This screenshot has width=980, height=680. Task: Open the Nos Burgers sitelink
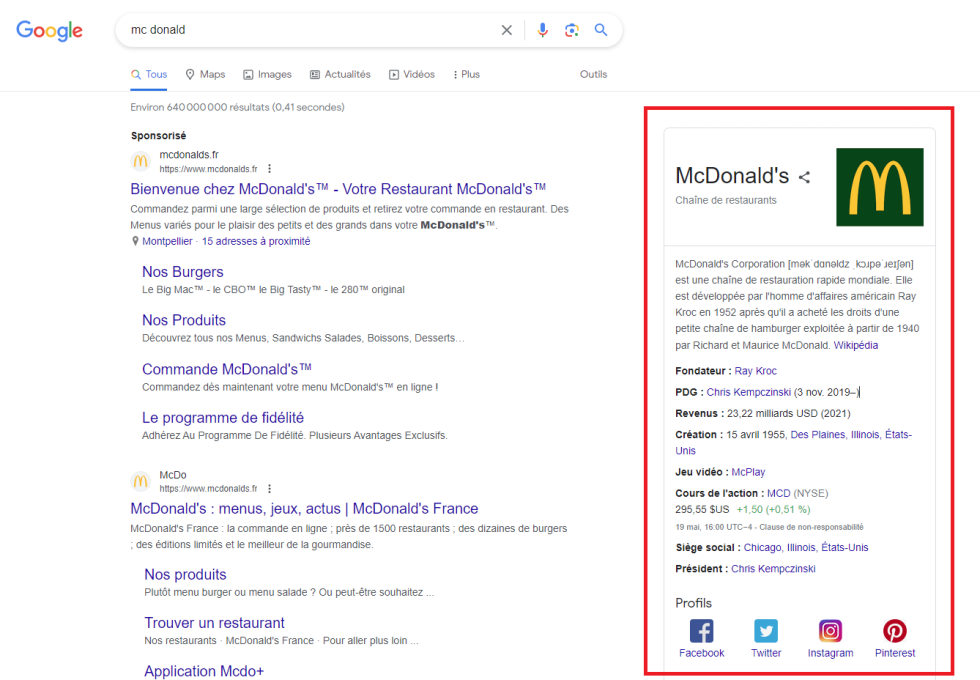tap(182, 272)
